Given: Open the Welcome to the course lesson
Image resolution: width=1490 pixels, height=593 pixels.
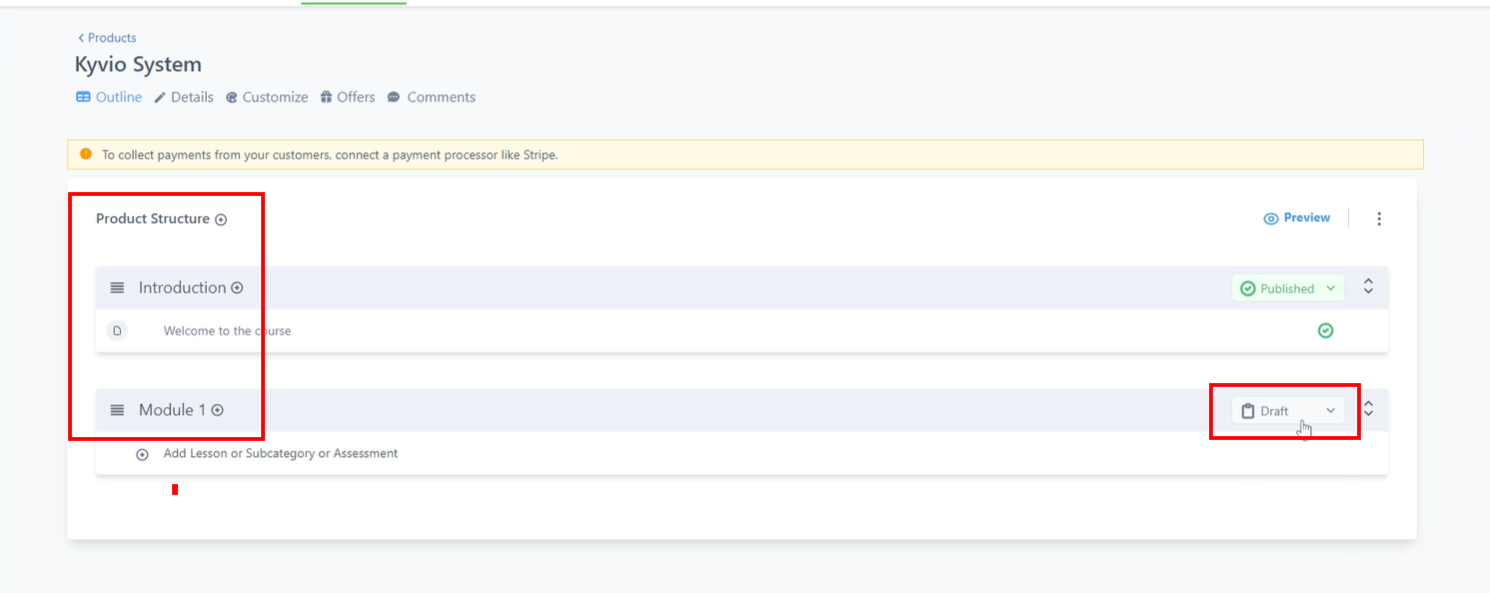Looking at the screenshot, I should point(227,331).
